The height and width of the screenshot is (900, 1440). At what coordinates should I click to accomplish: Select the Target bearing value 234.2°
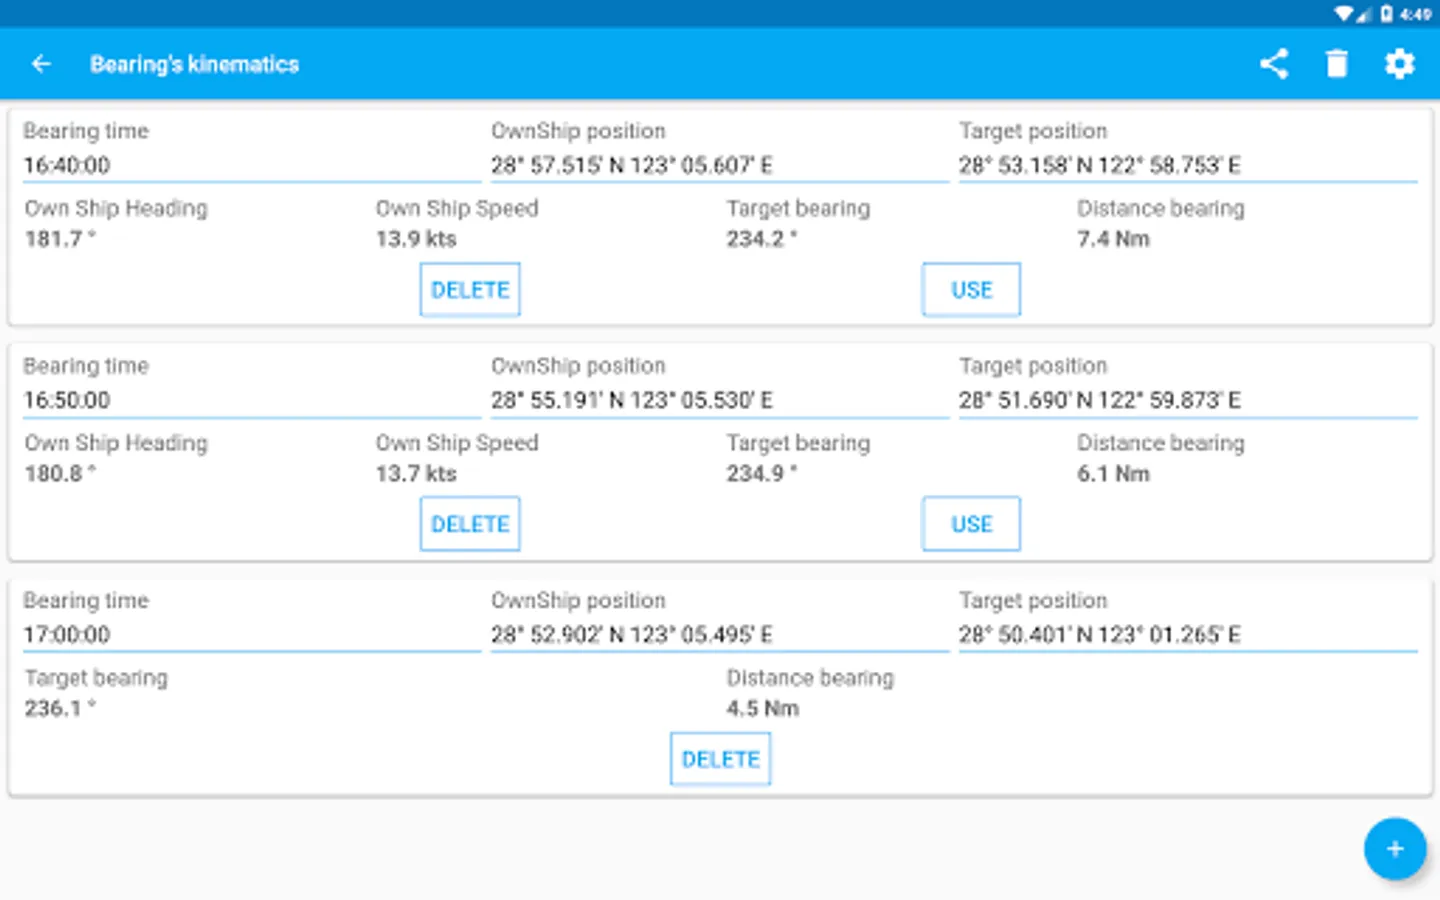pyautogui.click(x=762, y=239)
